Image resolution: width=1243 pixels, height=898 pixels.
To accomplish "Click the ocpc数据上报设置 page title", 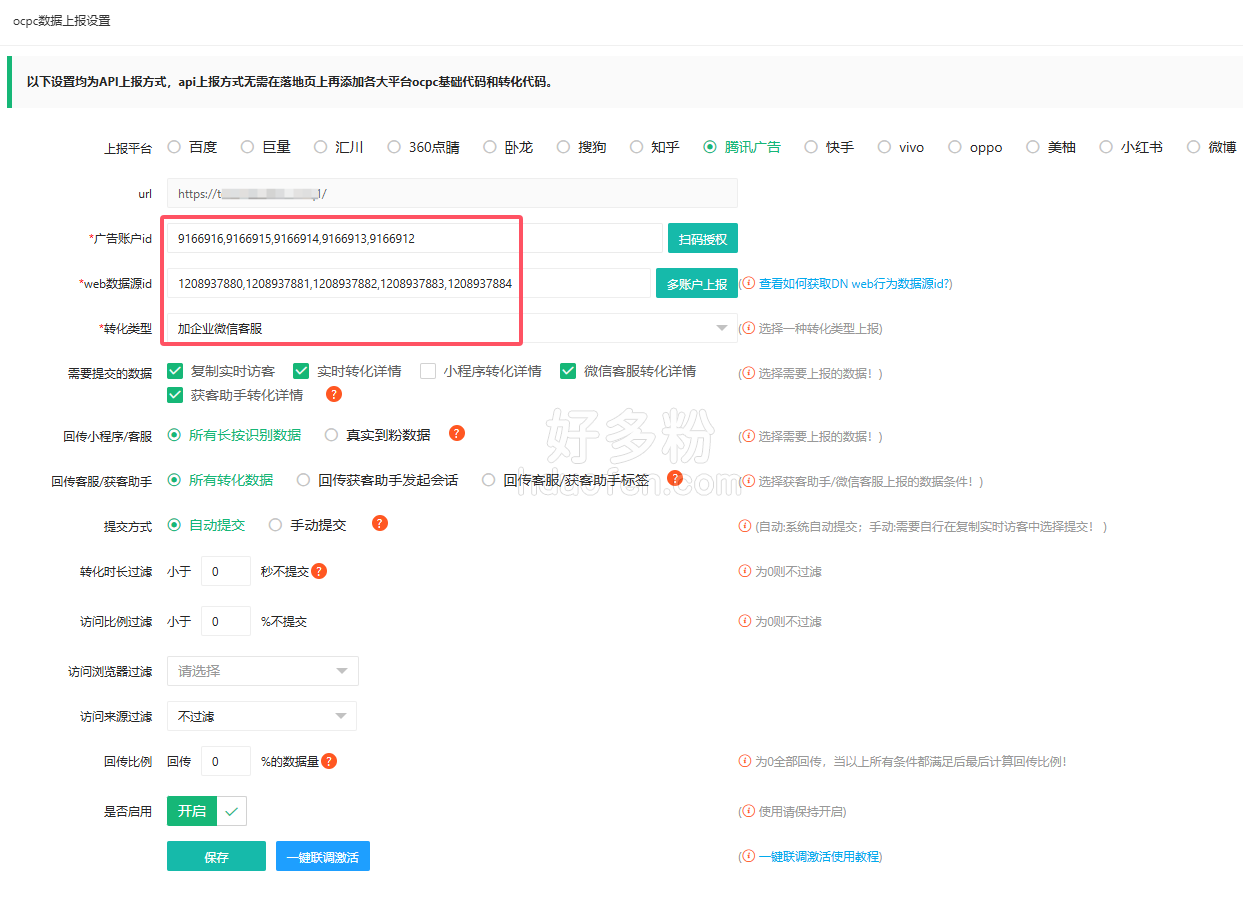I will tap(62, 20).
